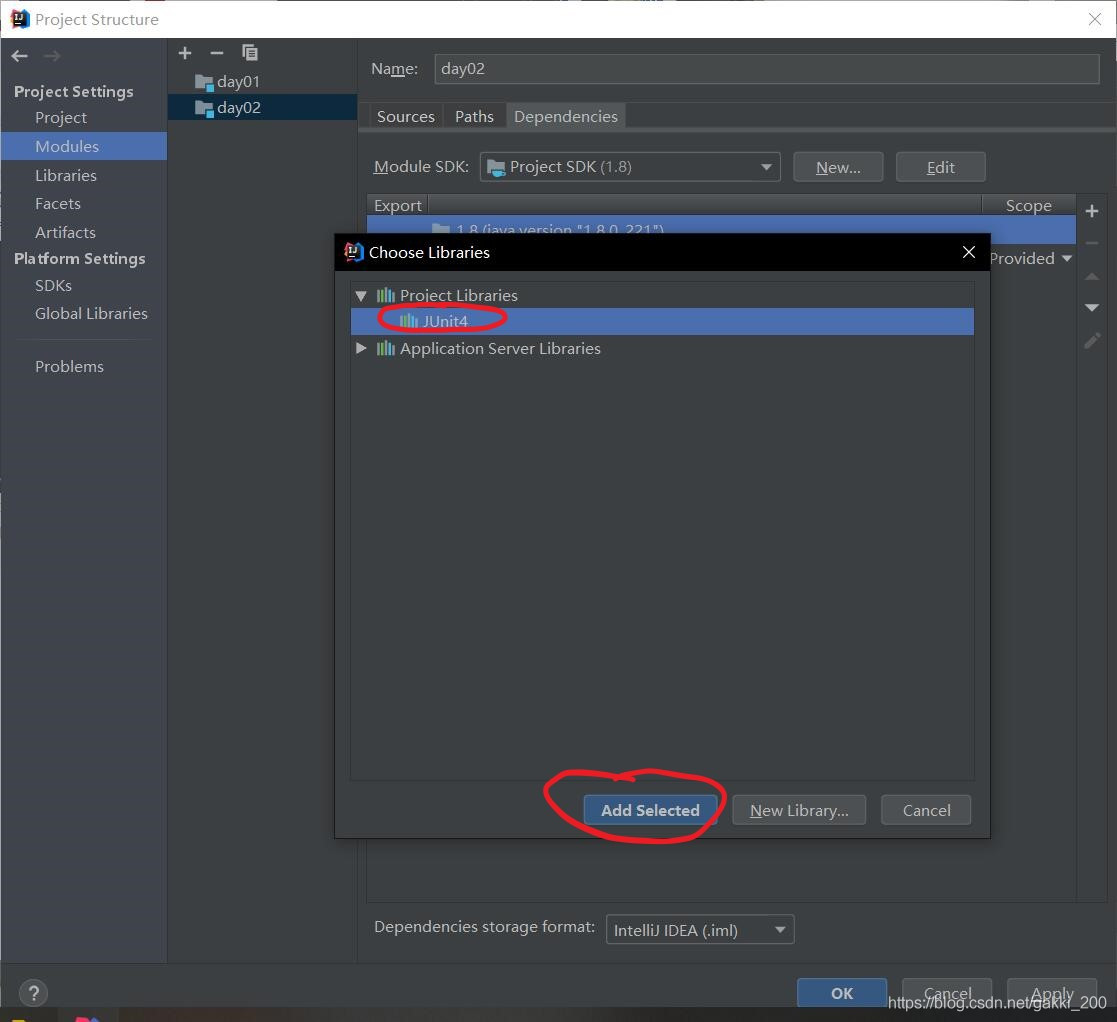Click the back navigation arrow
The width and height of the screenshot is (1117, 1022).
tap(20, 56)
